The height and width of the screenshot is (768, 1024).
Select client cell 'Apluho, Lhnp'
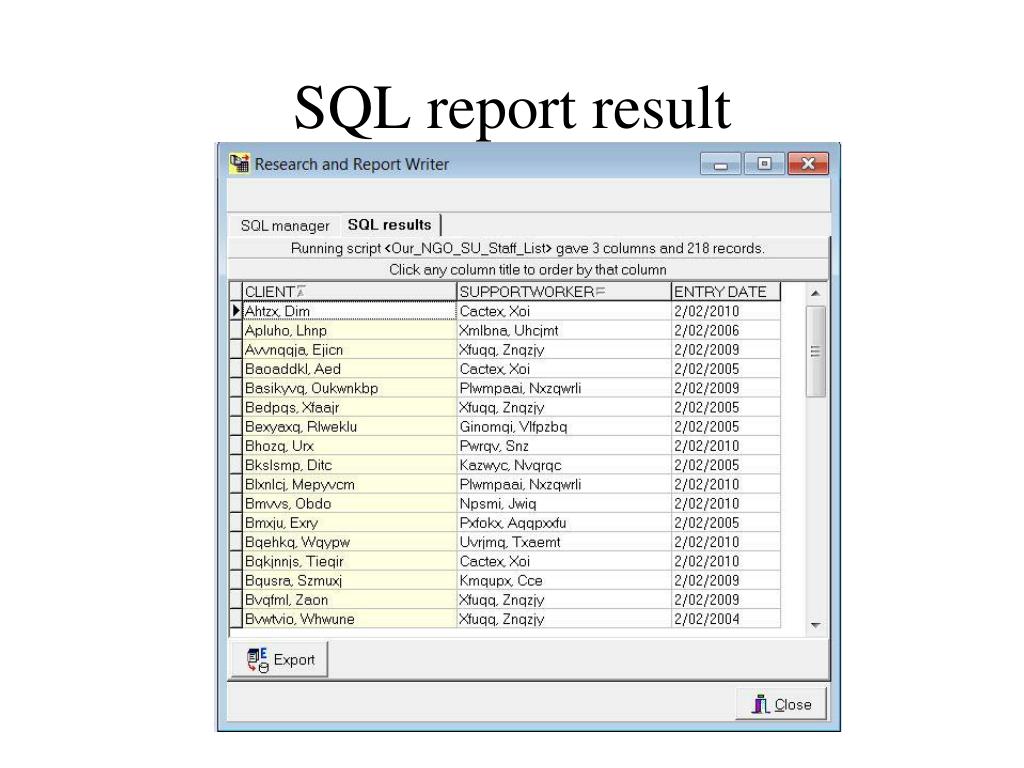pyautogui.click(x=349, y=330)
